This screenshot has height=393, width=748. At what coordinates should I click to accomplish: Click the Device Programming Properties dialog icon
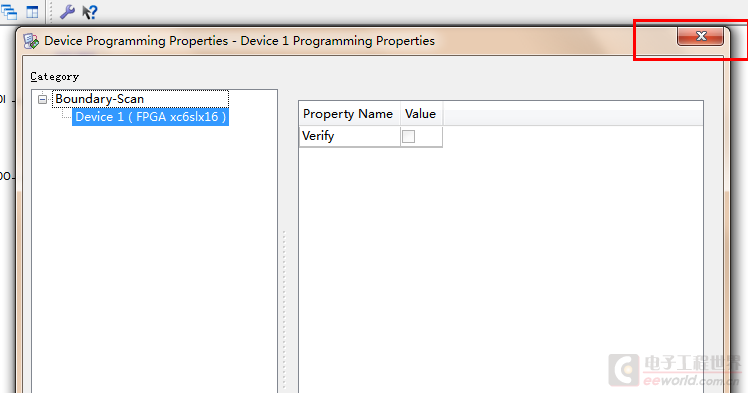coord(31,41)
